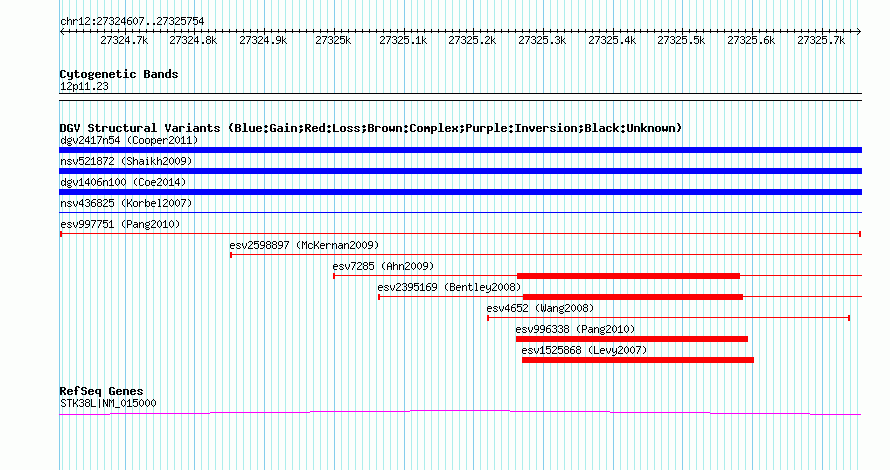Click the 27324.7k ruler tick label
The image size is (890, 470).
pos(124,40)
